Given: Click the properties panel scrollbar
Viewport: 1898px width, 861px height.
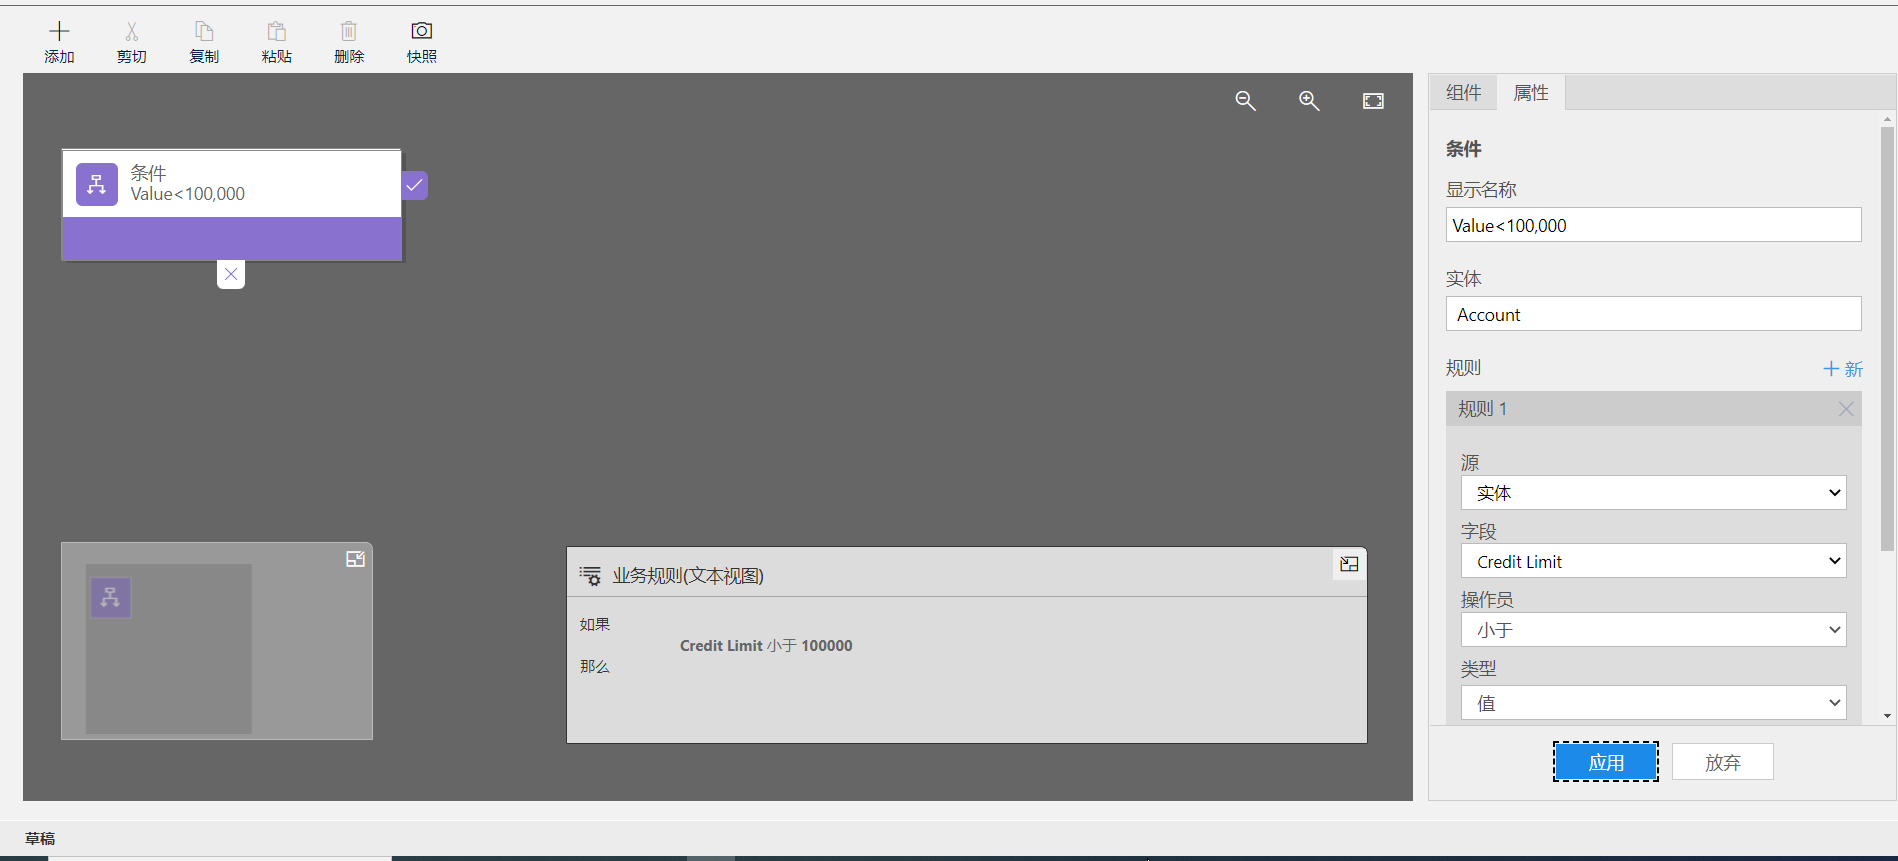Looking at the screenshot, I should 1887,339.
